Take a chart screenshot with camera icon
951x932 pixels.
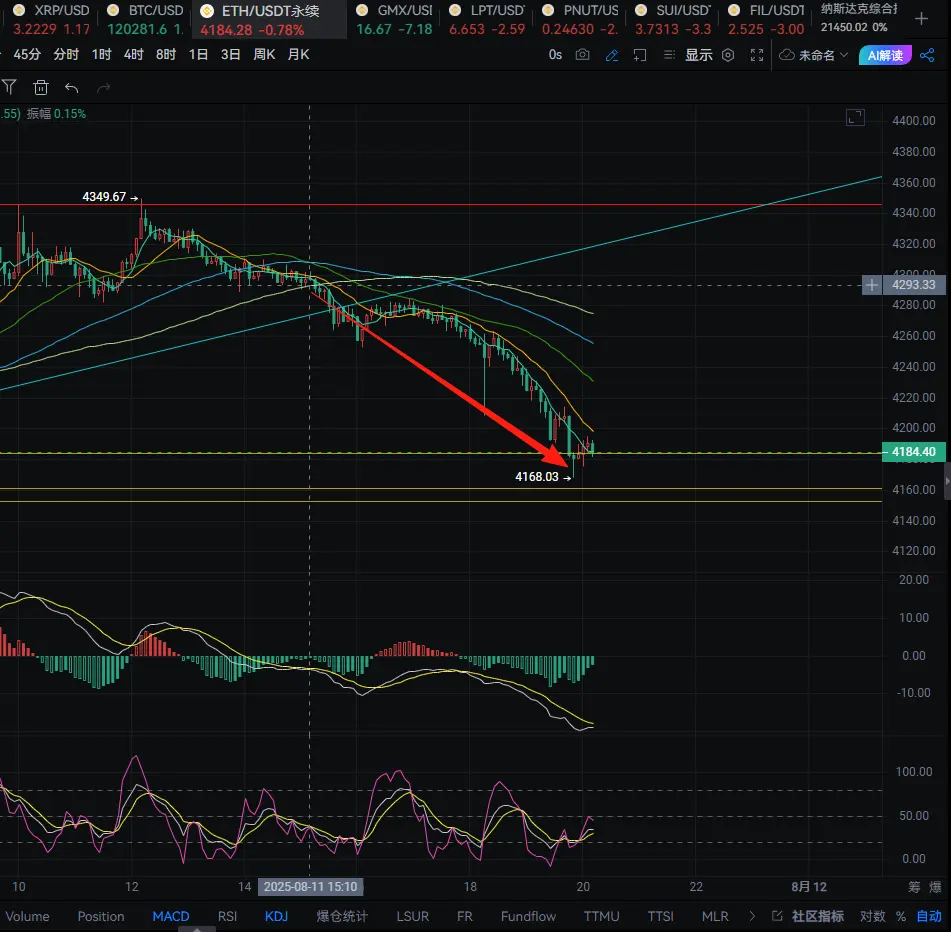(x=582, y=55)
